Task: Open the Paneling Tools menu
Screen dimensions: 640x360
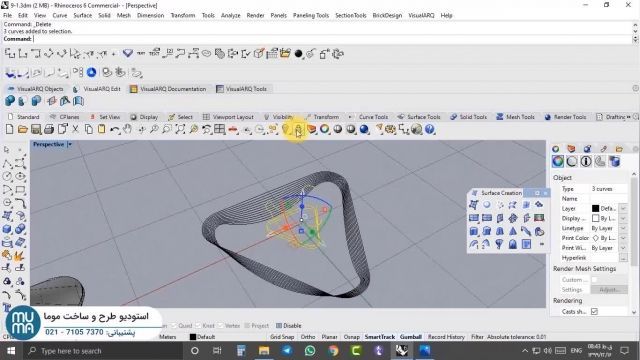Action: [311, 15]
